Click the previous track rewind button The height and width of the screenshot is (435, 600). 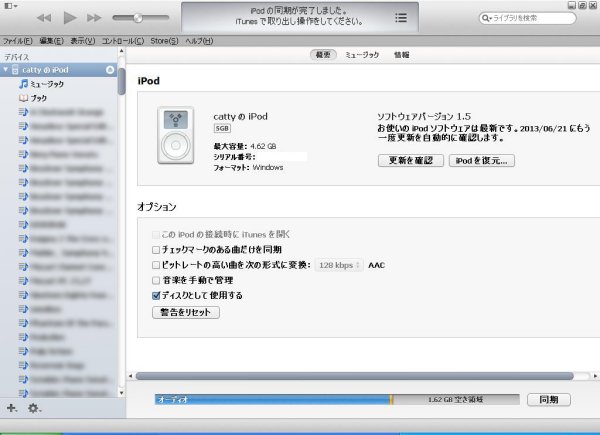(x=44, y=18)
